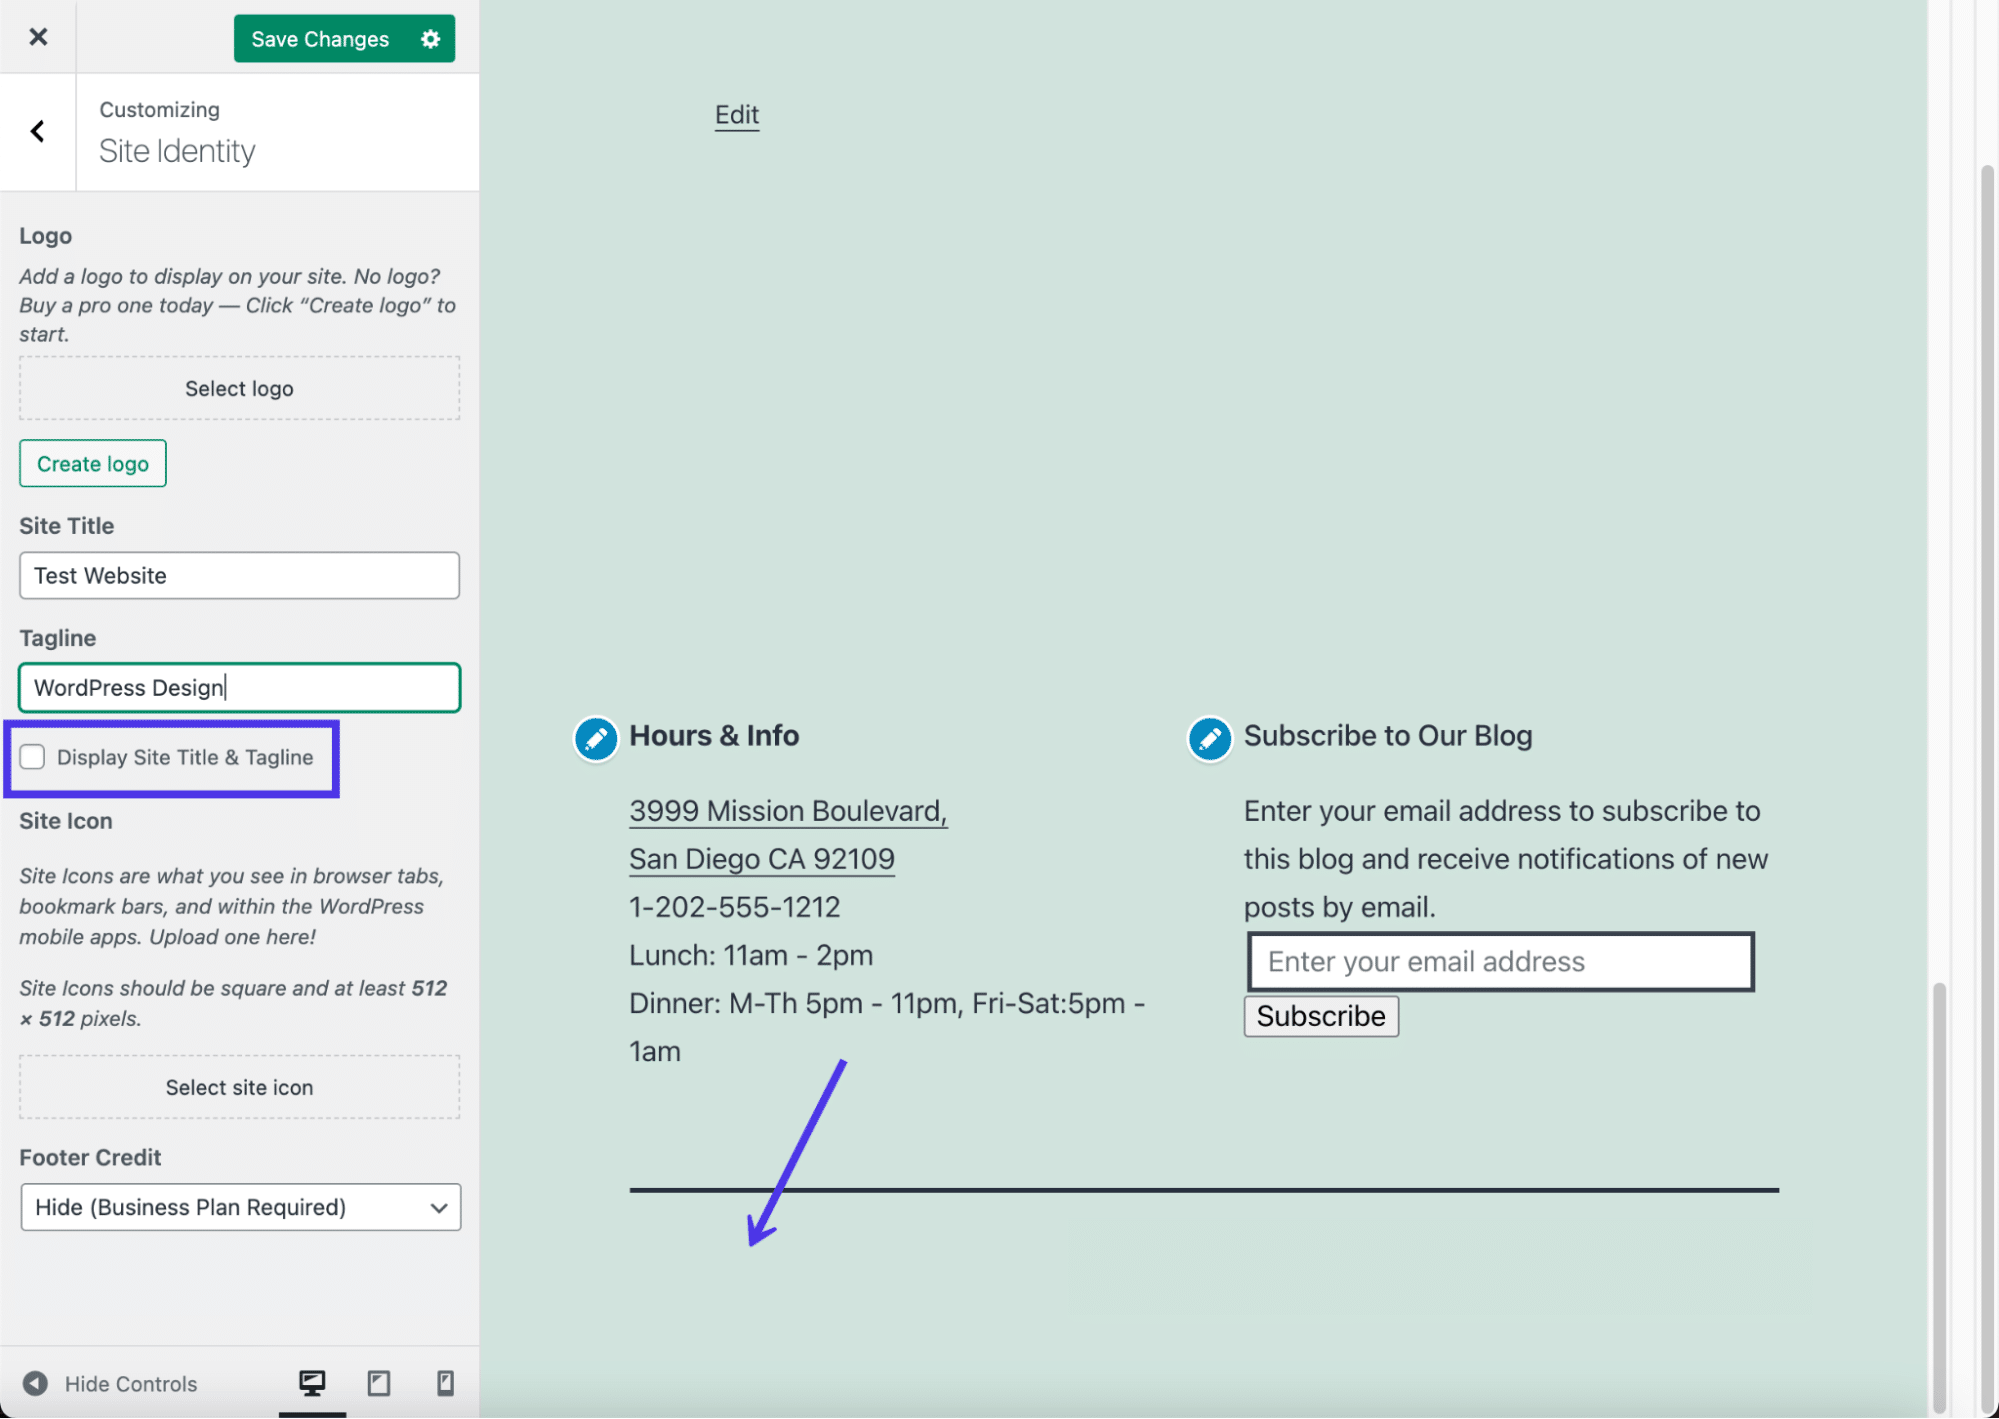Click the gear icon beside Save Changes
1999x1419 pixels.
[430, 39]
